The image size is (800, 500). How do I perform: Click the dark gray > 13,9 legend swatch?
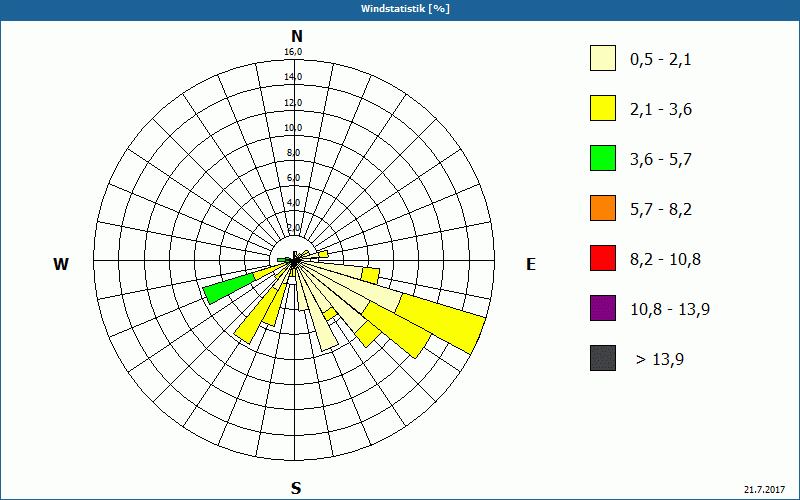click(603, 358)
